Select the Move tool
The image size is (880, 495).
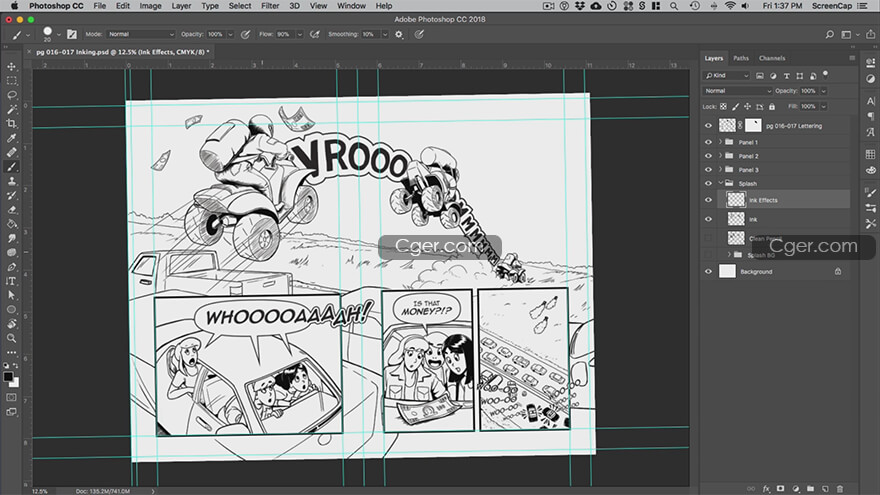click(x=11, y=66)
